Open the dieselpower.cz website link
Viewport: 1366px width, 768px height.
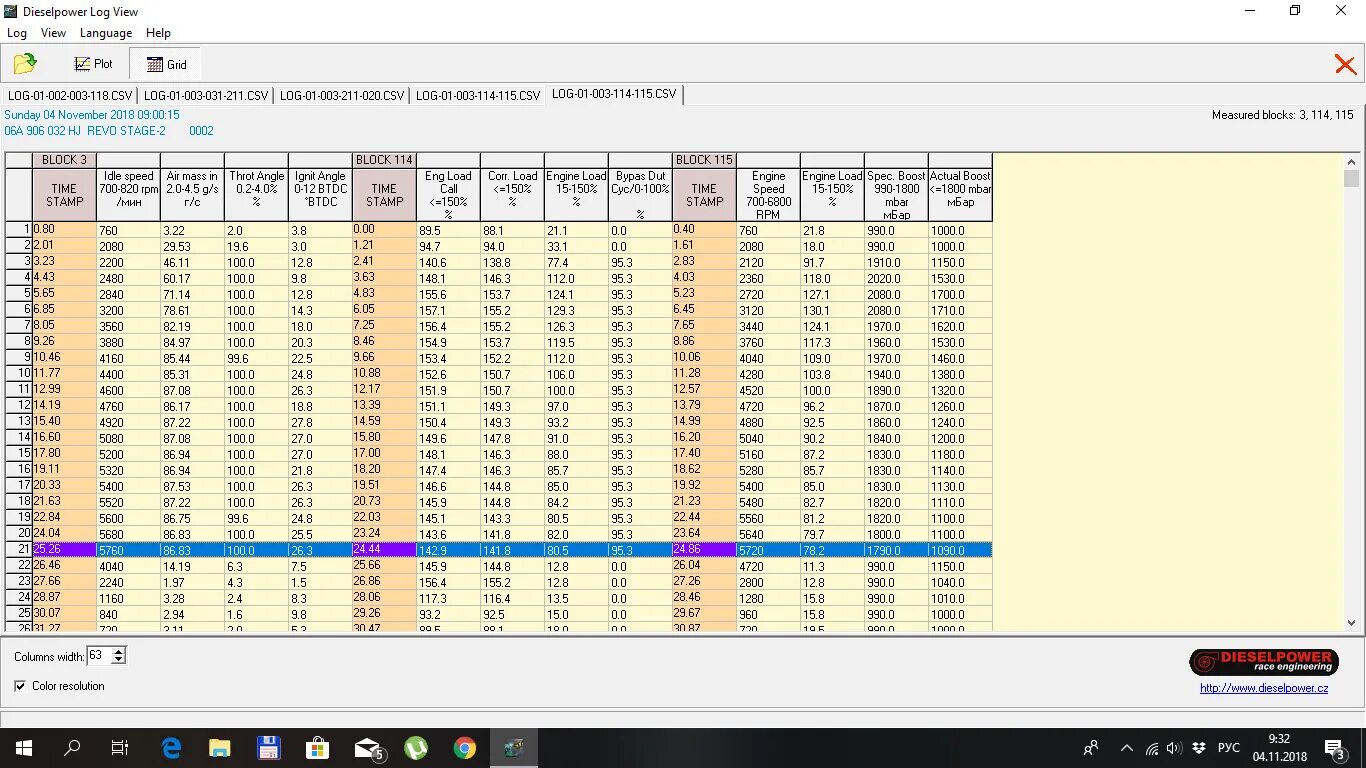(1264, 688)
